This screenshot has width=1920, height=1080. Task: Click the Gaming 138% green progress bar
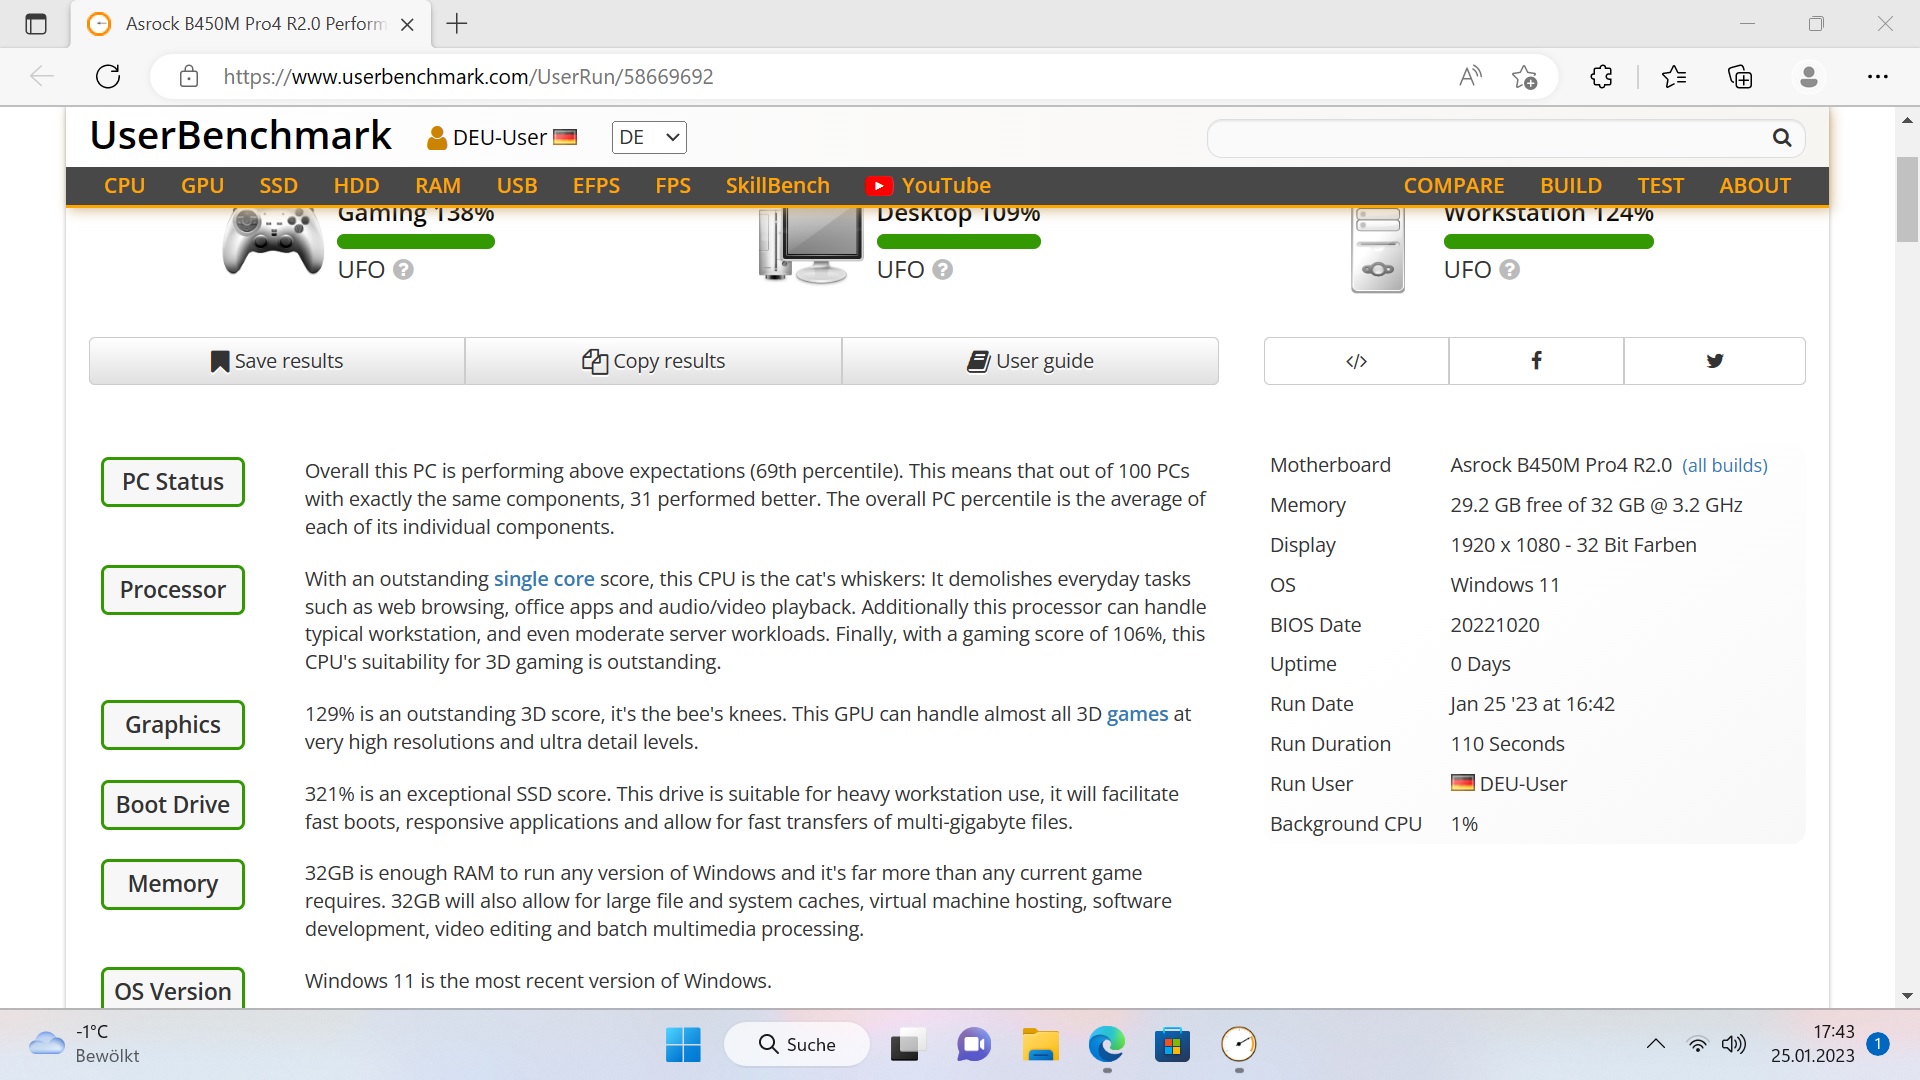pyautogui.click(x=416, y=242)
